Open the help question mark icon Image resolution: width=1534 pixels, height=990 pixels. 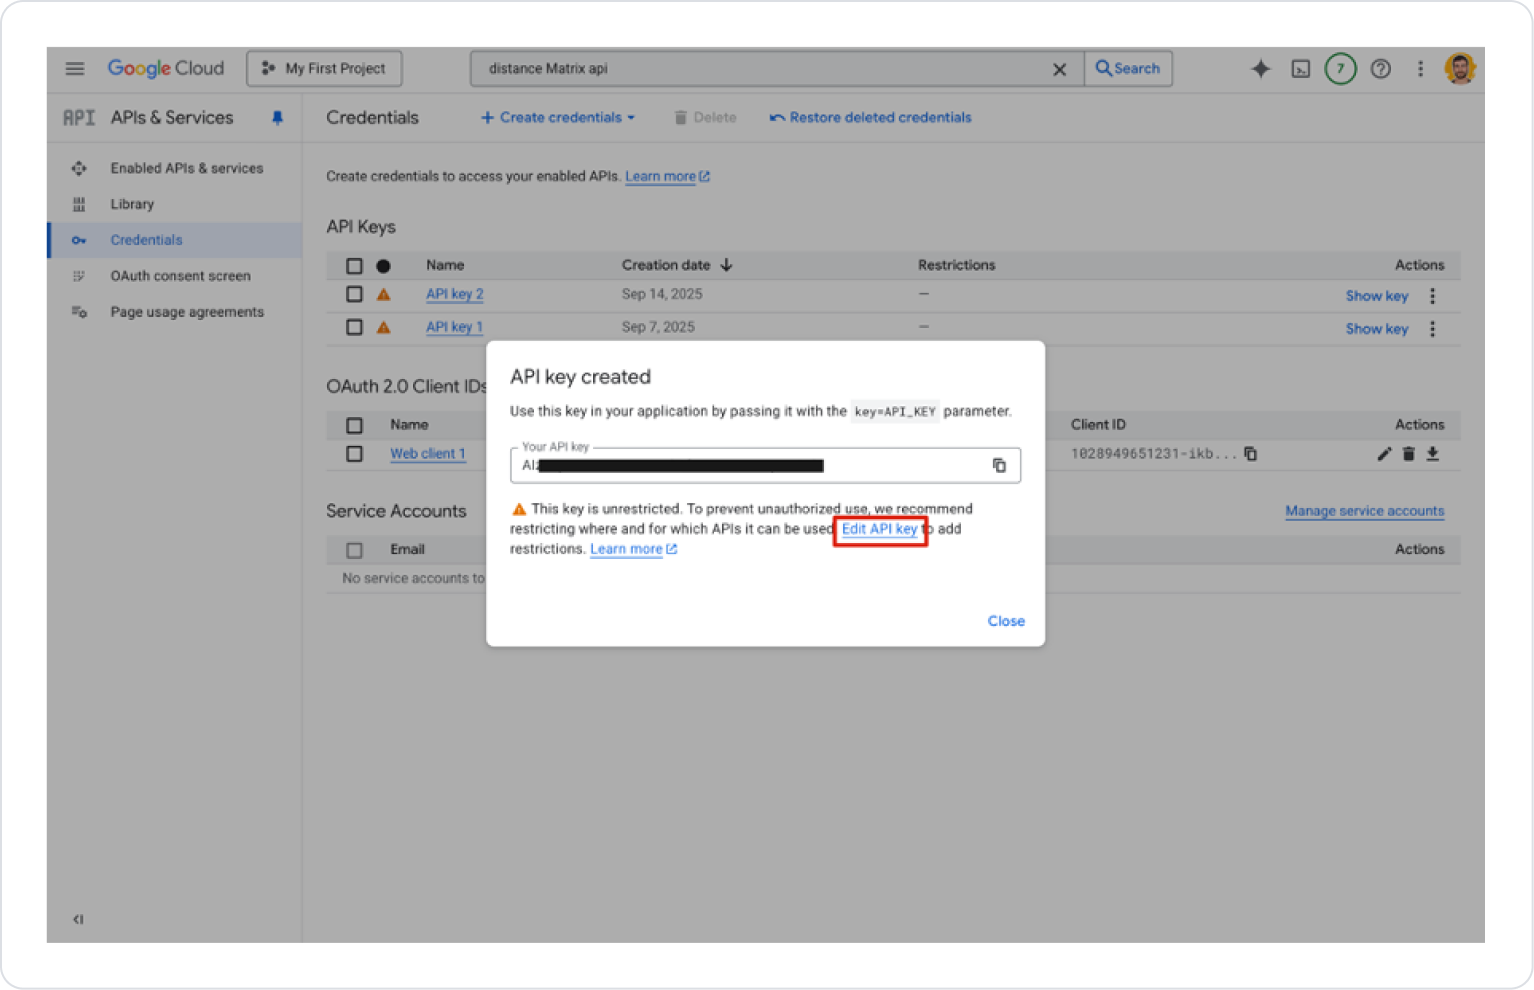pyautogui.click(x=1380, y=69)
